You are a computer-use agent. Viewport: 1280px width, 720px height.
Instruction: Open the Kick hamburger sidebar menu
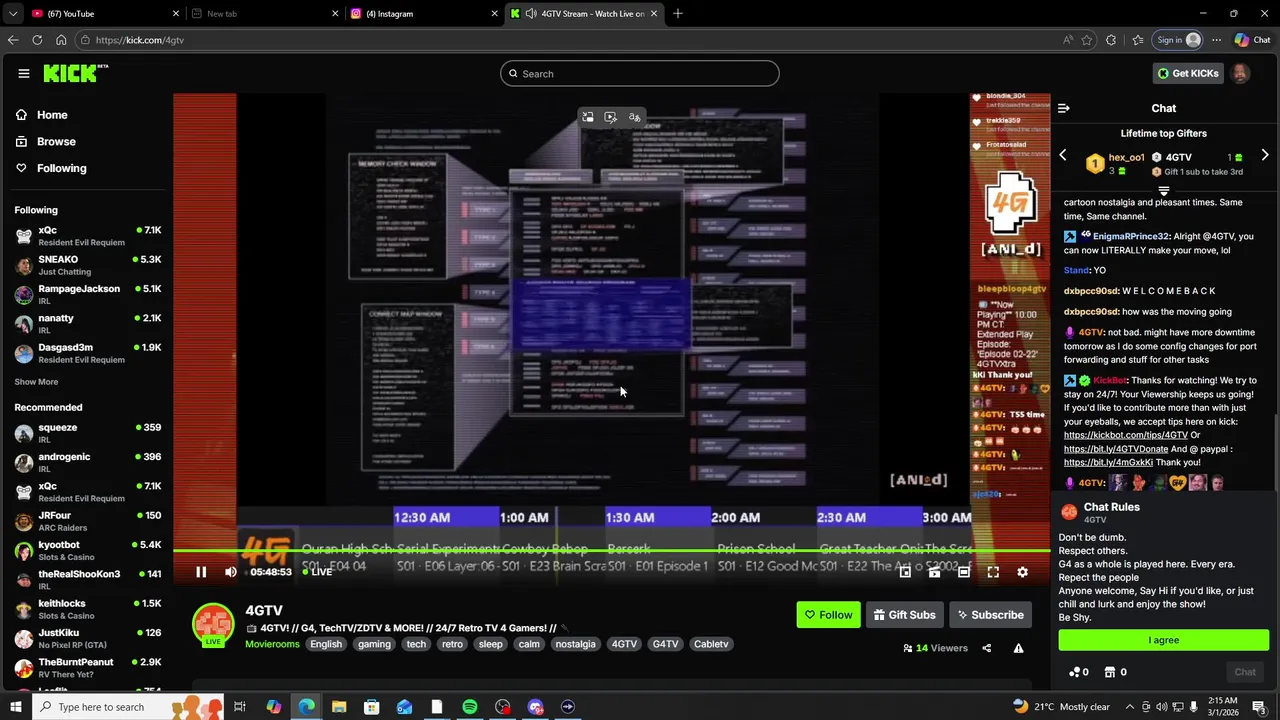click(24, 73)
